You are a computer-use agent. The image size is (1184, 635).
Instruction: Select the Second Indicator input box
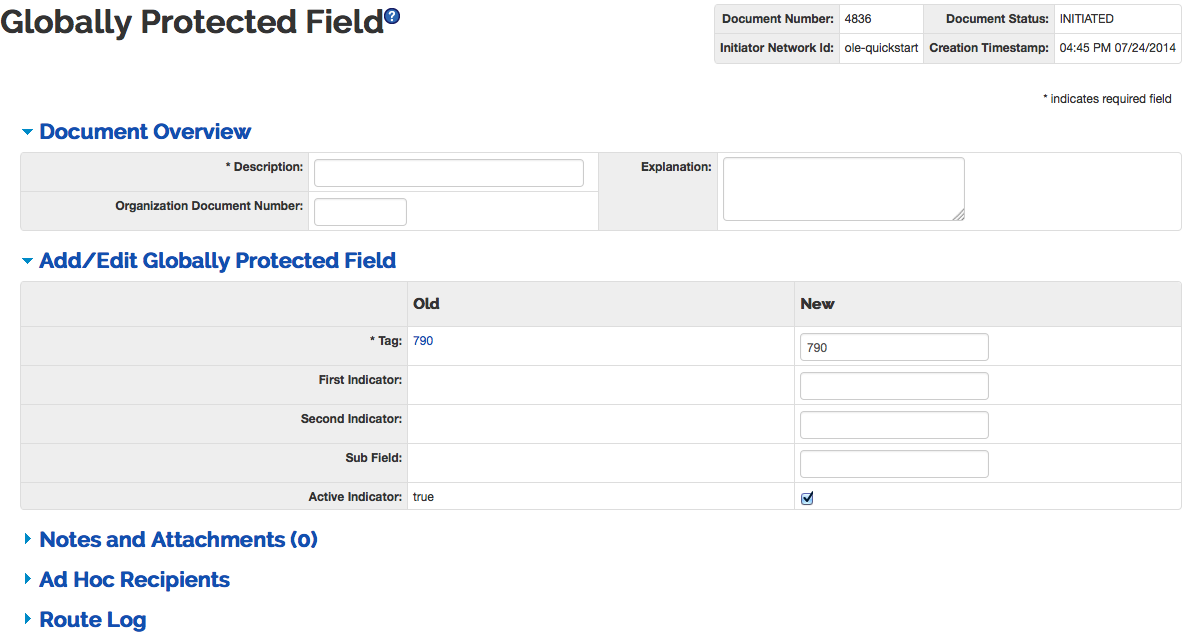pos(894,425)
